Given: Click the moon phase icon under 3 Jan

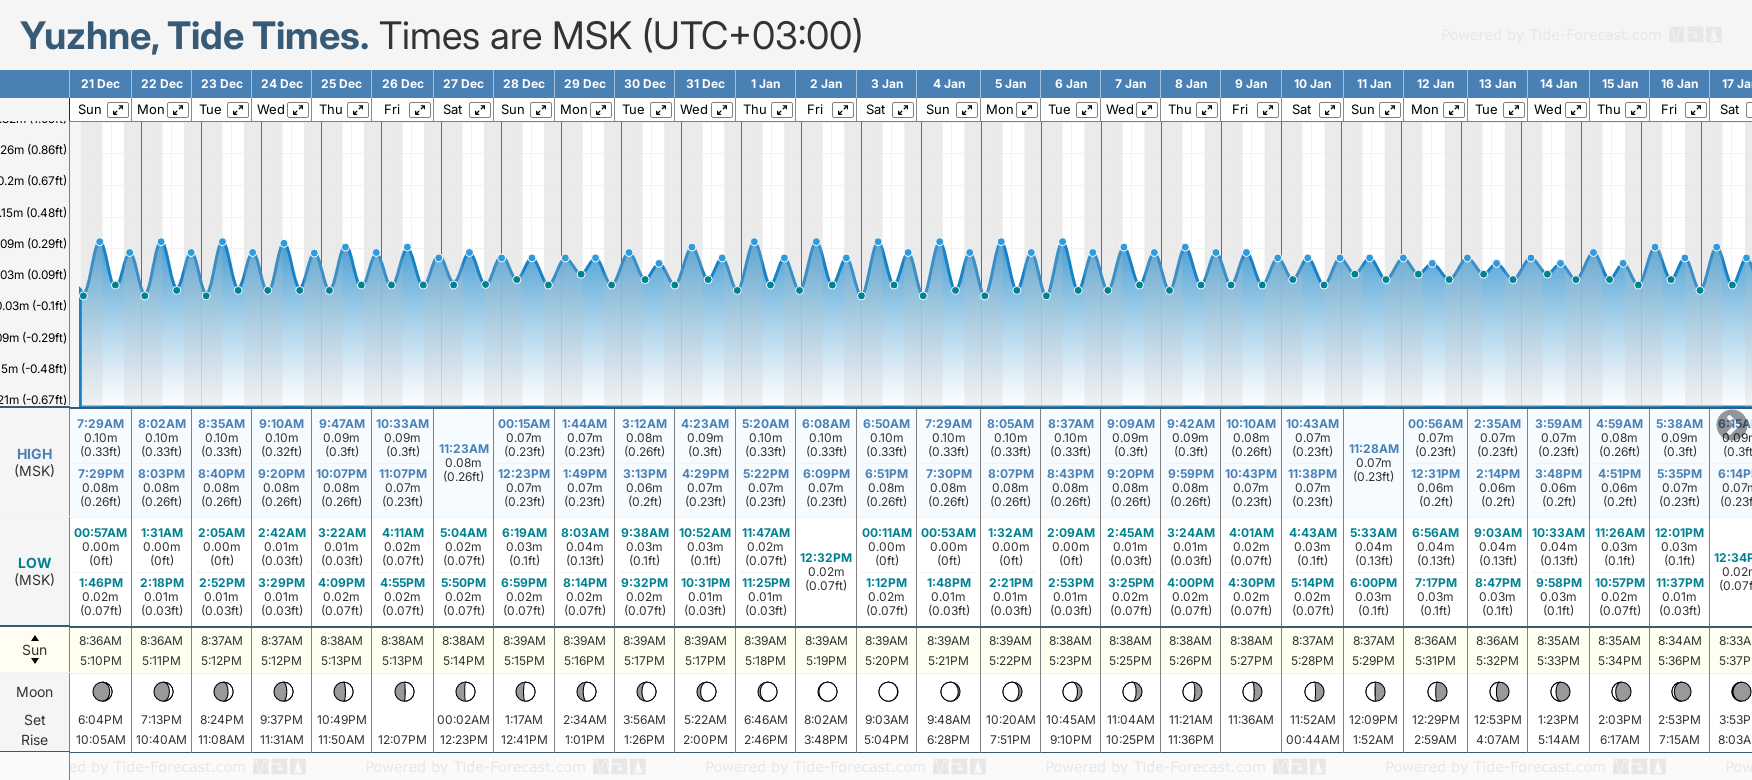Looking at the screenshot, I should click(887, 691).
